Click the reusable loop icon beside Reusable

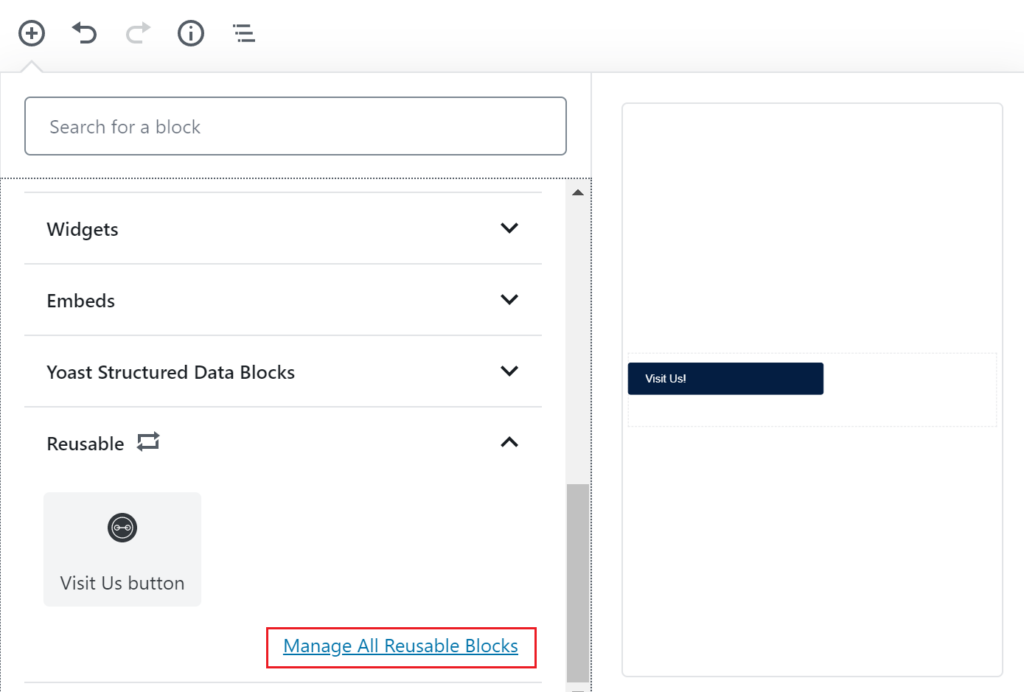pyautogui.click(x=148, y=442)
